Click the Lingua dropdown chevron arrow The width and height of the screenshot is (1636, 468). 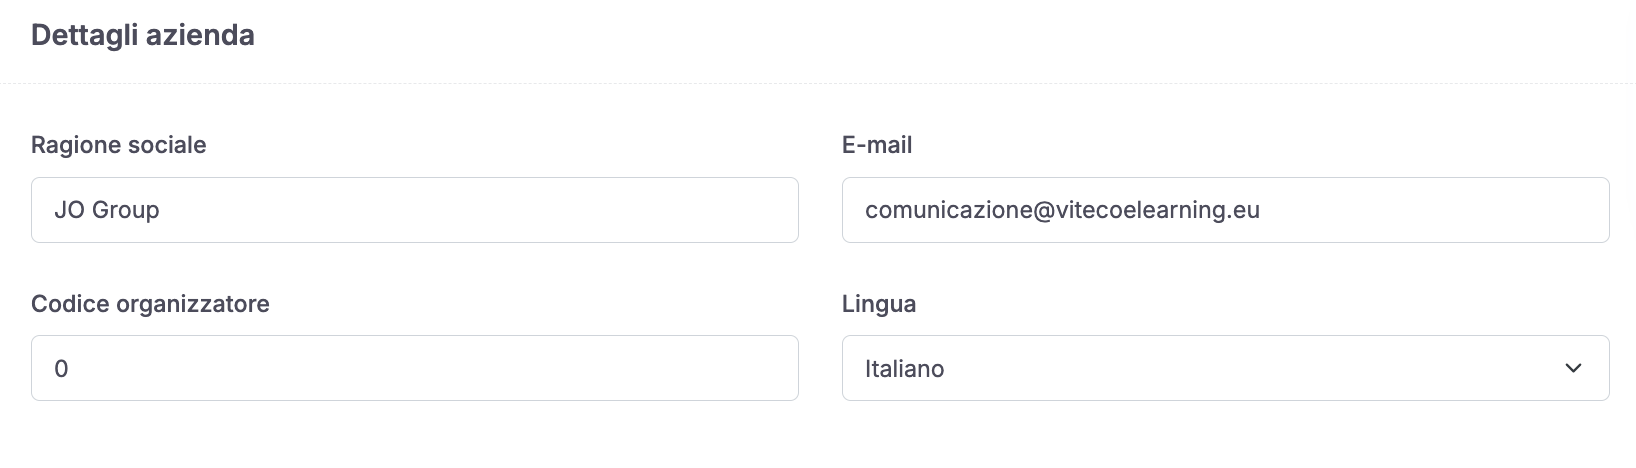(1573, 368)
